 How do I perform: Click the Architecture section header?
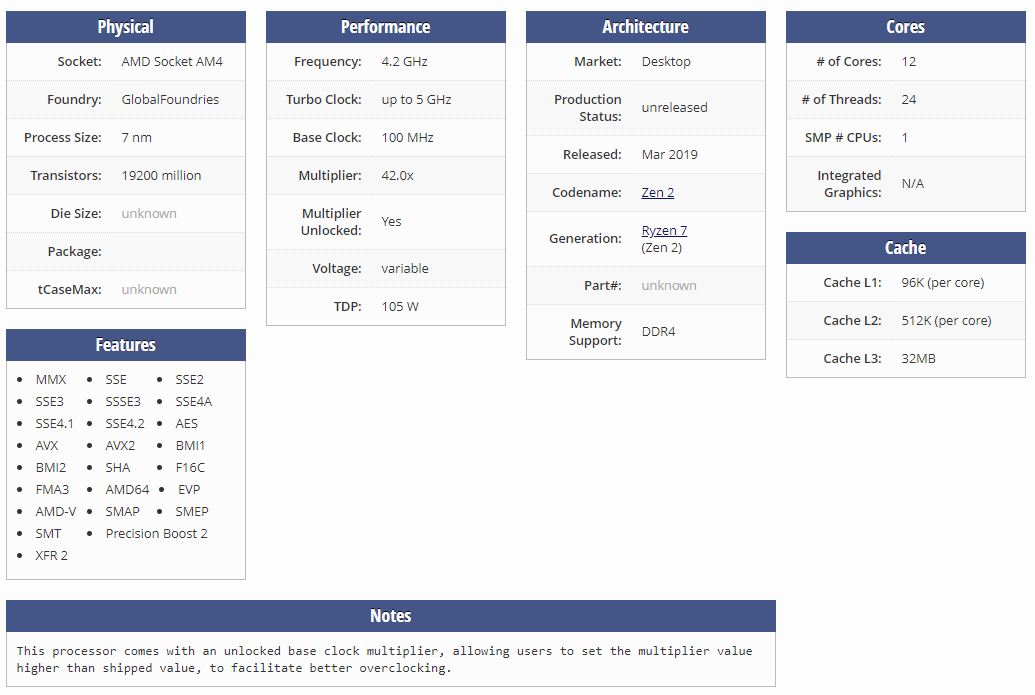tap(646, 27)
